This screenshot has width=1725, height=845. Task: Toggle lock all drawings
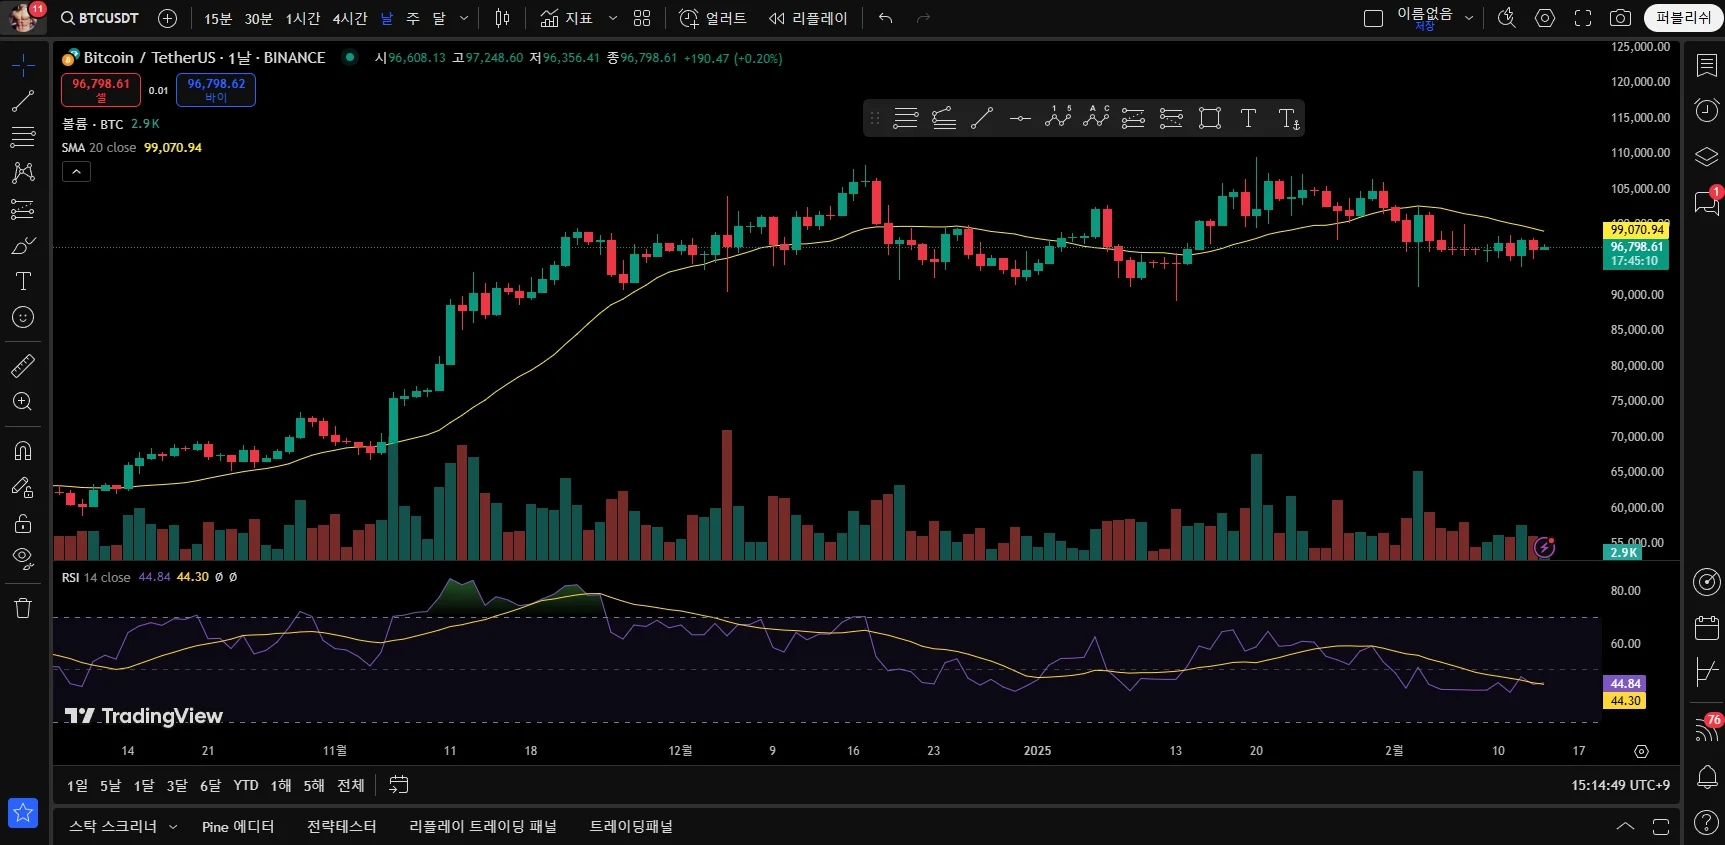click(23, 523)
